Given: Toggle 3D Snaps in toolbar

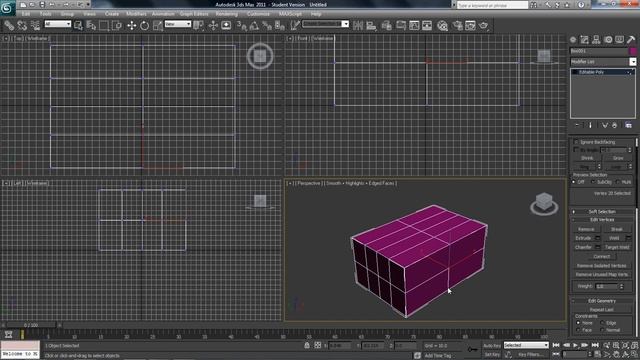Looking at the screenshot, I should (x=242, y=26).
